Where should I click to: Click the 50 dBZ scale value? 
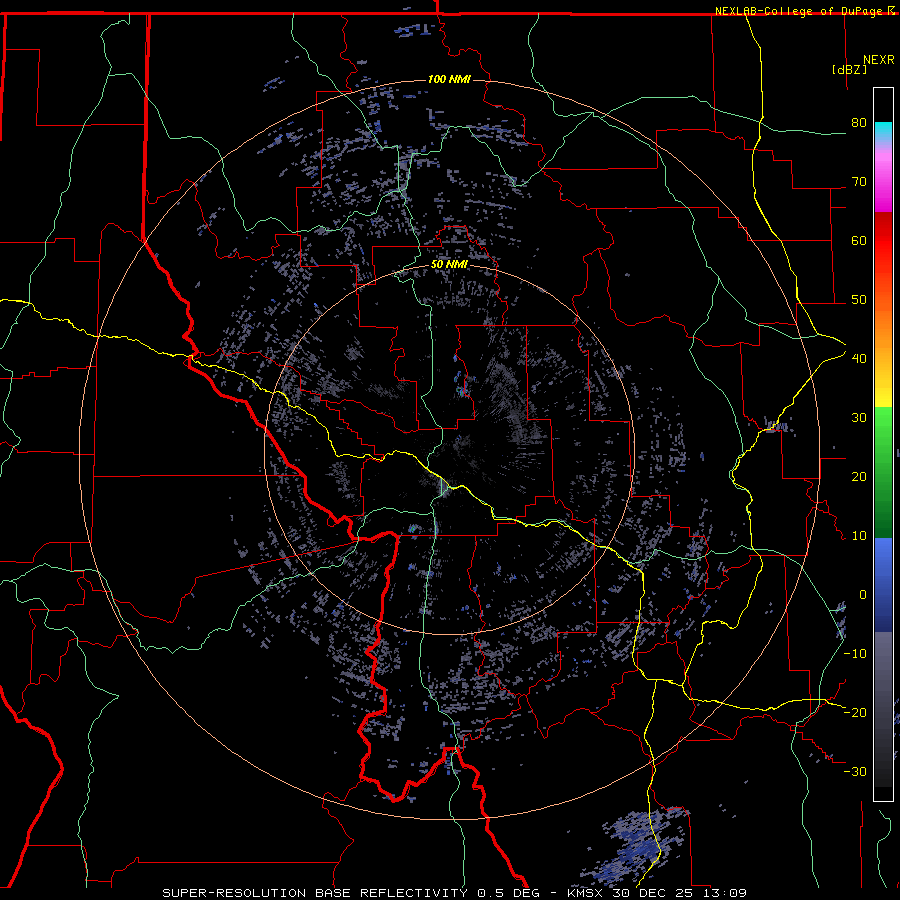(x=859, y=300)
